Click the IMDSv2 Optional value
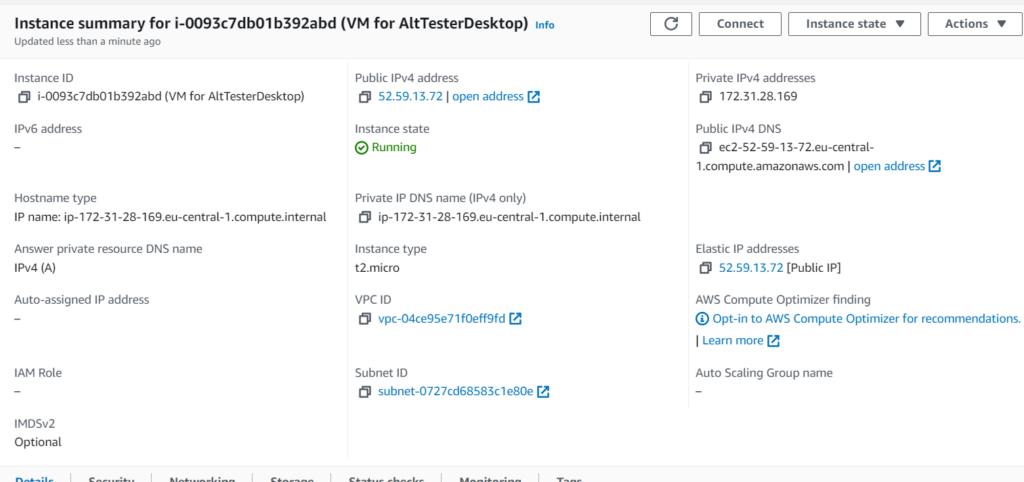 pos(38,442)
